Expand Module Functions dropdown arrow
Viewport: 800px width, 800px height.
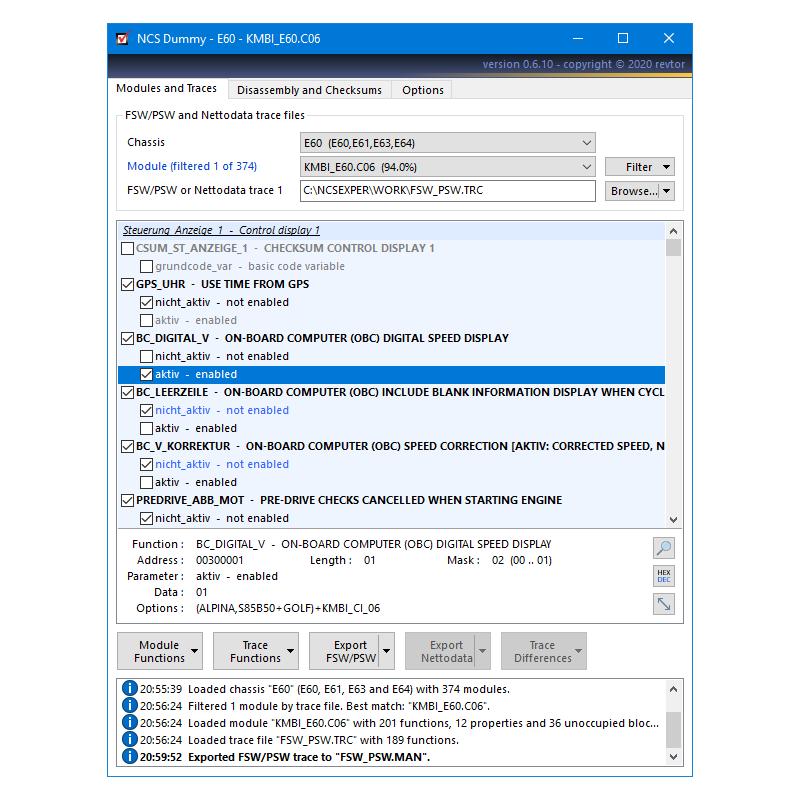click(194, 651)
